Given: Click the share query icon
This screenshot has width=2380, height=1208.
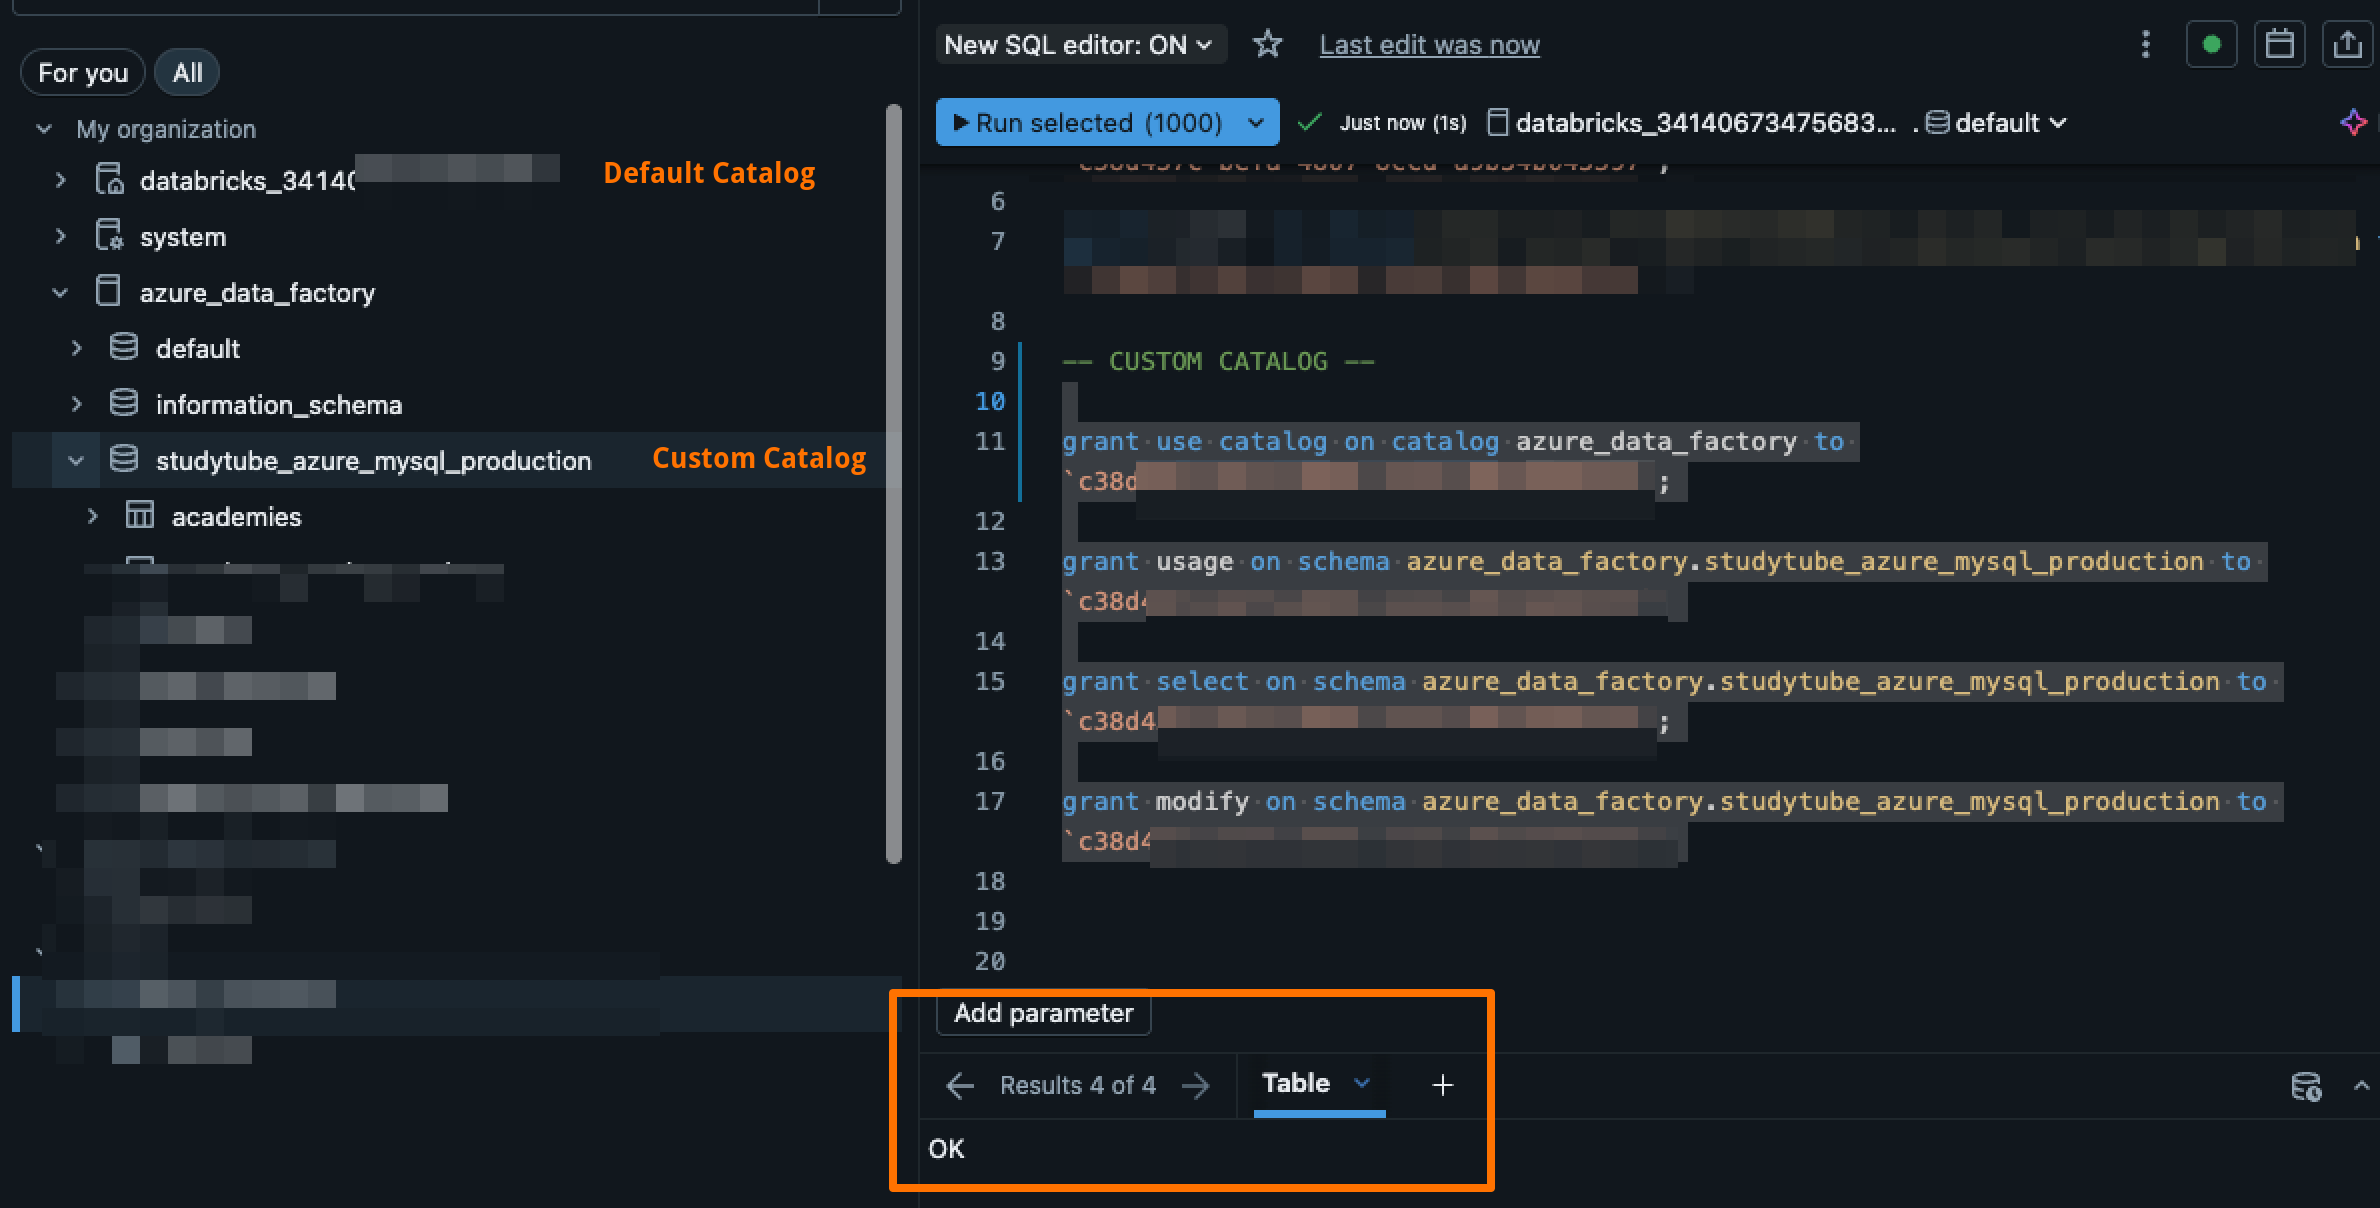Looking at the screenshot, I should coord(2347,44).
